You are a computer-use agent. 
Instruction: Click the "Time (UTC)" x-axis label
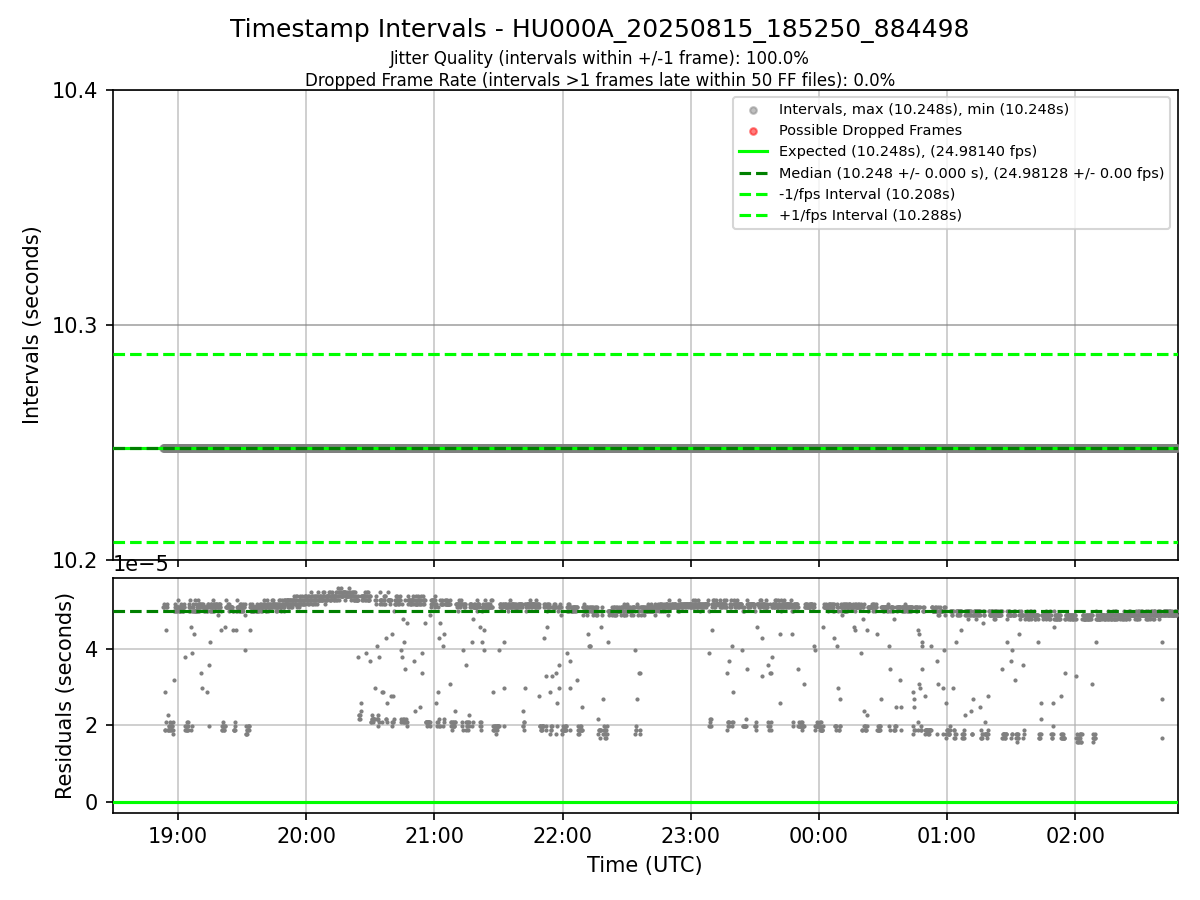click(645, 865)
